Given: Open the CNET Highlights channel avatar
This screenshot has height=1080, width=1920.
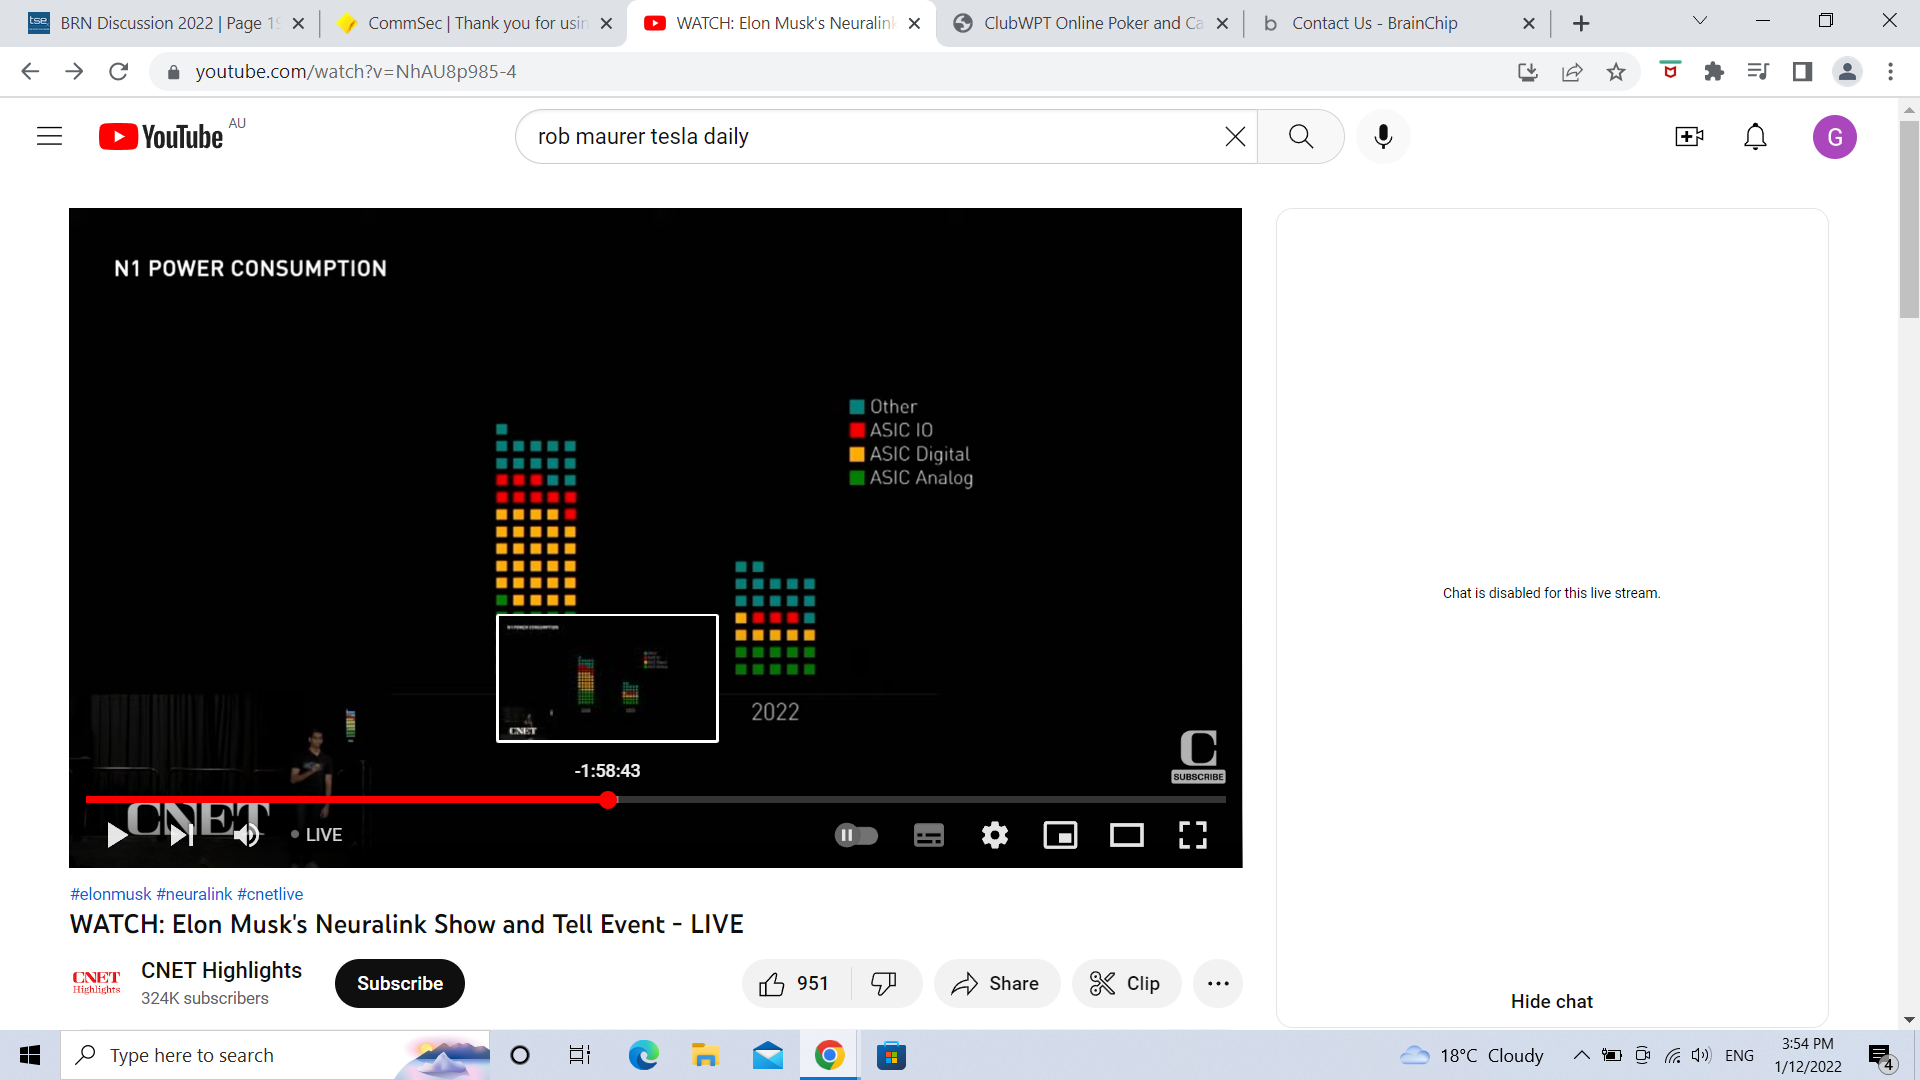Looking at the screenshot, I should click(96, 983).
